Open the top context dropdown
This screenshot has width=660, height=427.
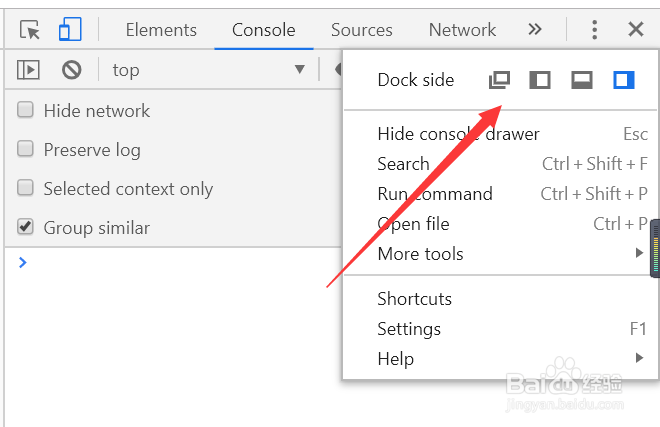[x=208, y=69]
